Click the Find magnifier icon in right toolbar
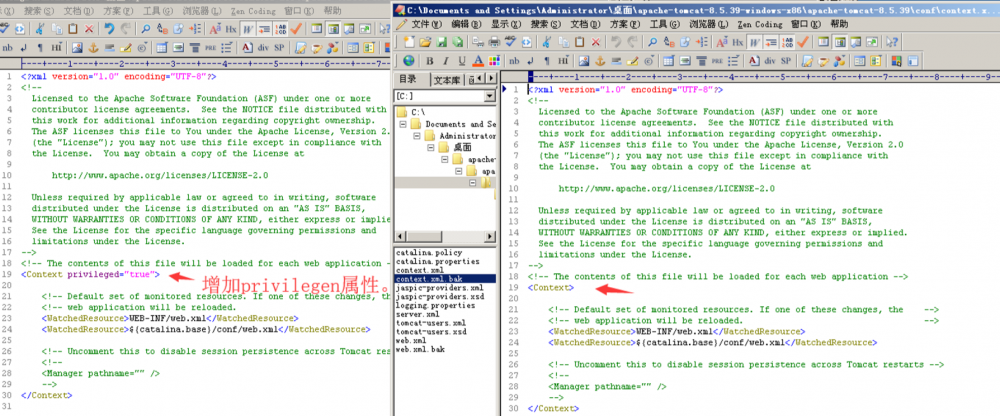1000x416 pixels. (653, 41)
